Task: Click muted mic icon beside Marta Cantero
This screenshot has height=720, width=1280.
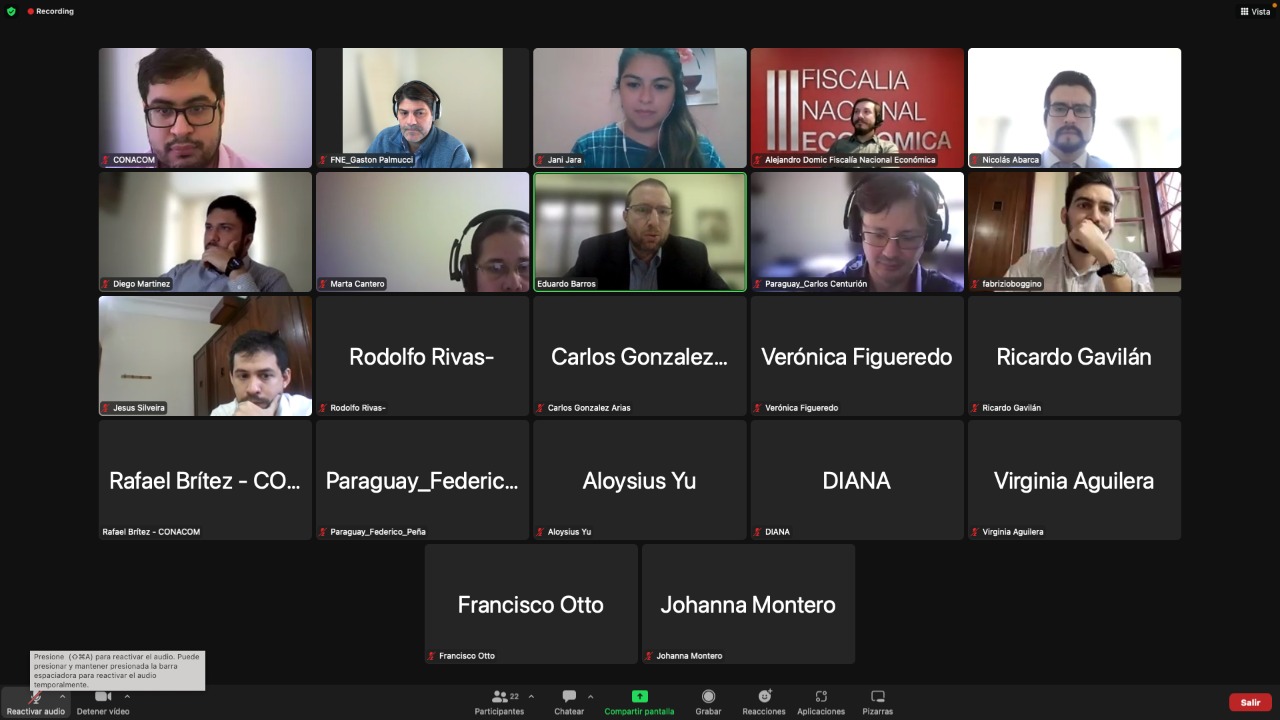Action: pos(323,284)
